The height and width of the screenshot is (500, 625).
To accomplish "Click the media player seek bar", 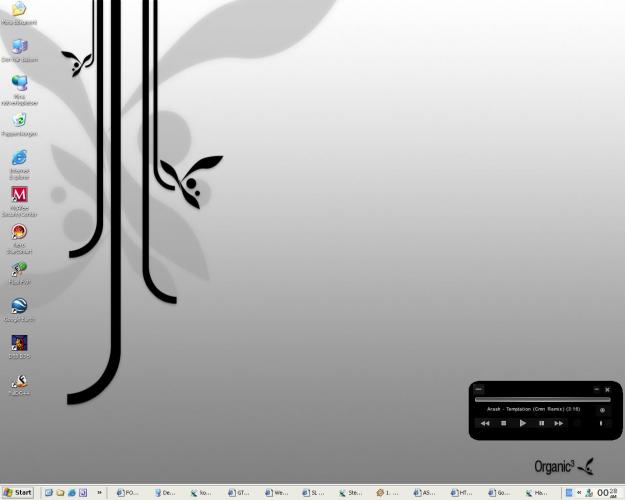I will coord(542,400).
